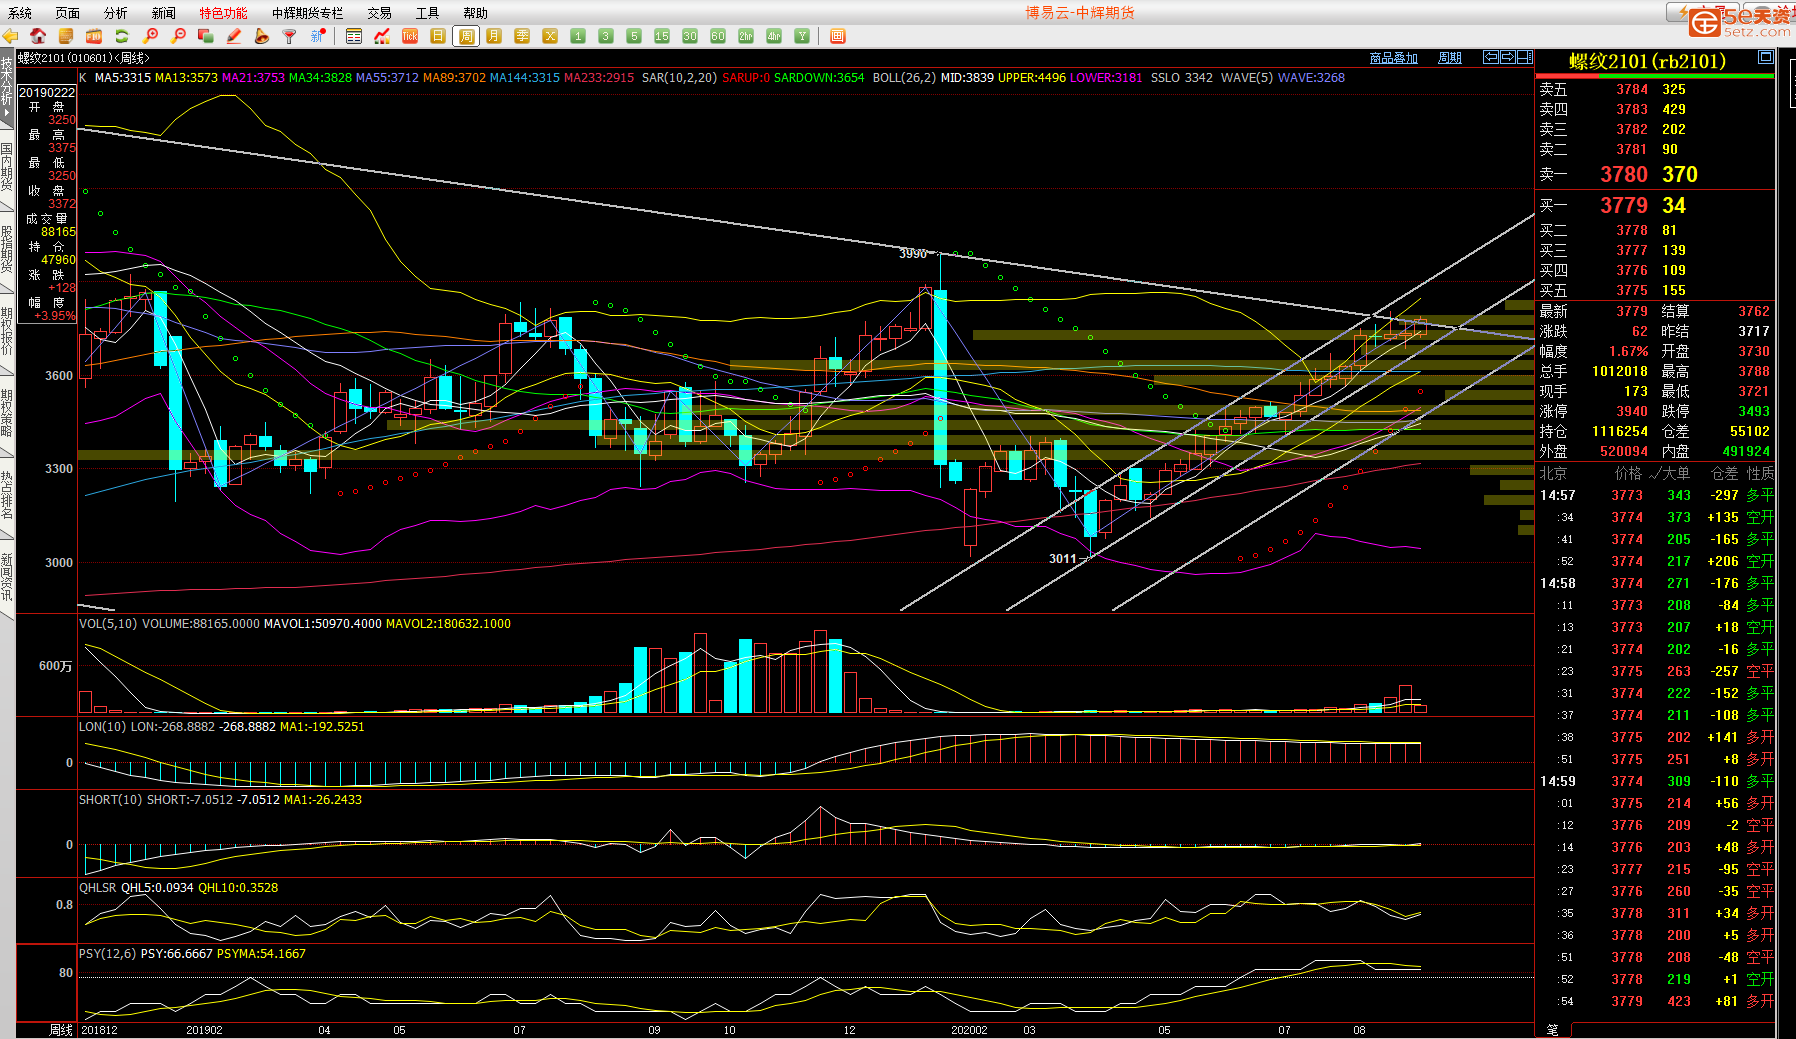Open the 技术分析 sidebar tab
The image size is (1796, 1039).
tap(7, 88)
